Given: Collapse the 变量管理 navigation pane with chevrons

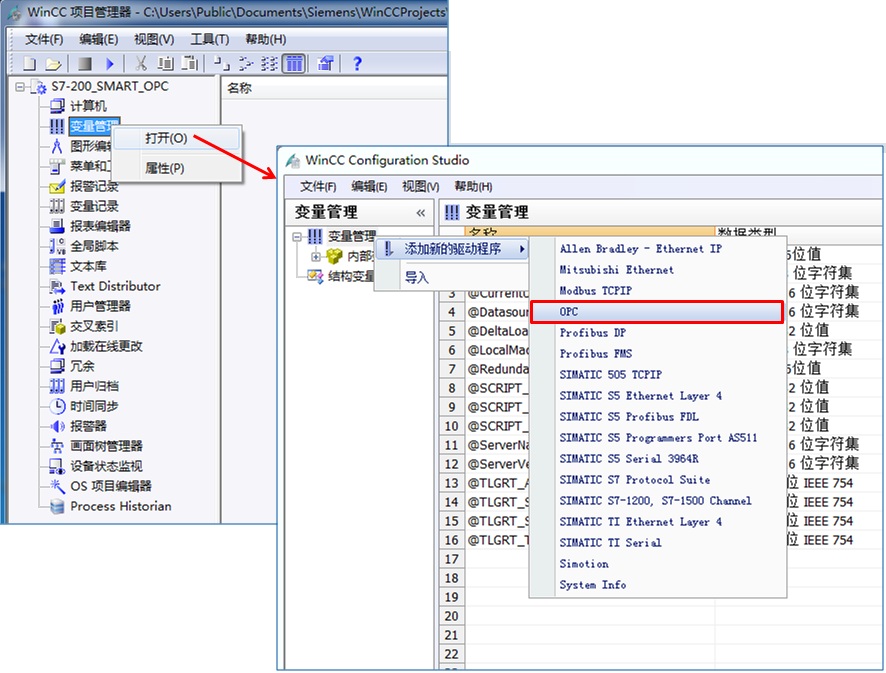Looking at the screenshot, I should point(421,213).
